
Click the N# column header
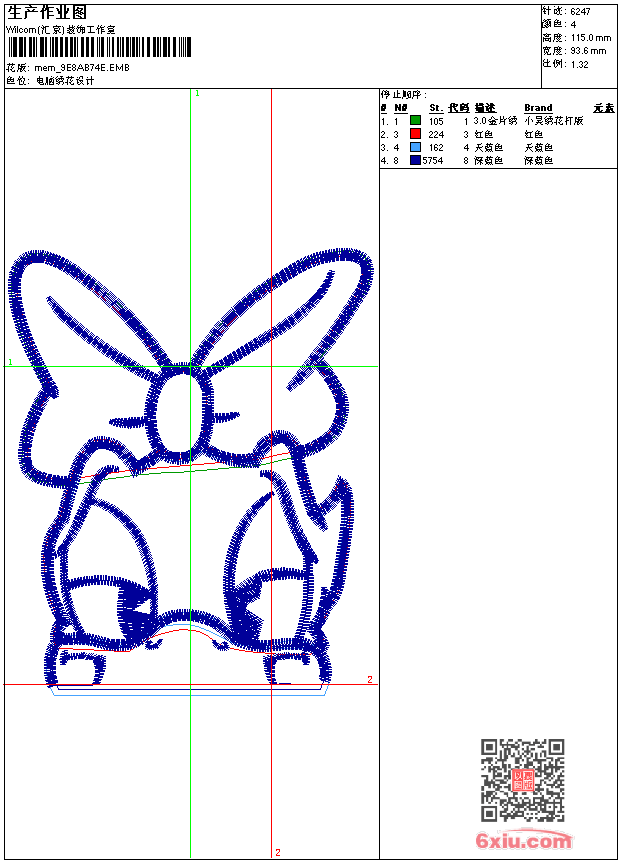(401, 108)
